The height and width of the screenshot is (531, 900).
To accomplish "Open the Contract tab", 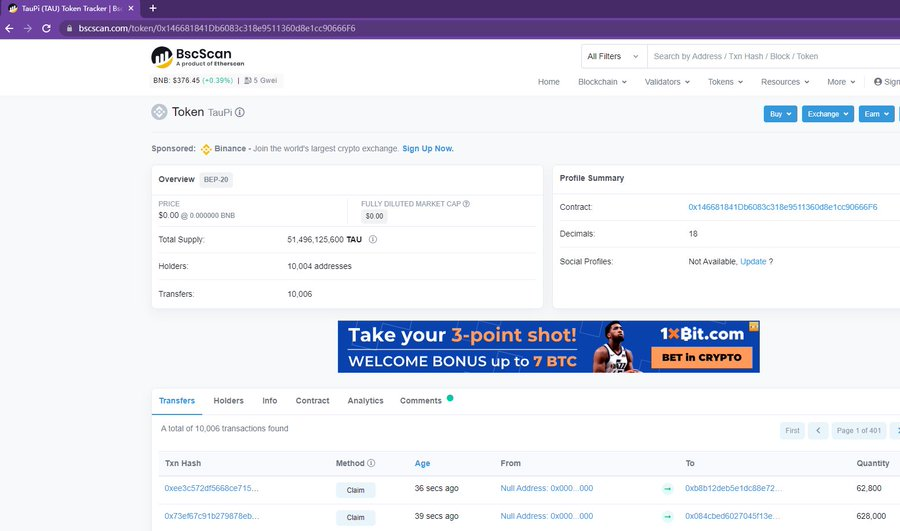I will pyautogui.click(x=312, y=401).
